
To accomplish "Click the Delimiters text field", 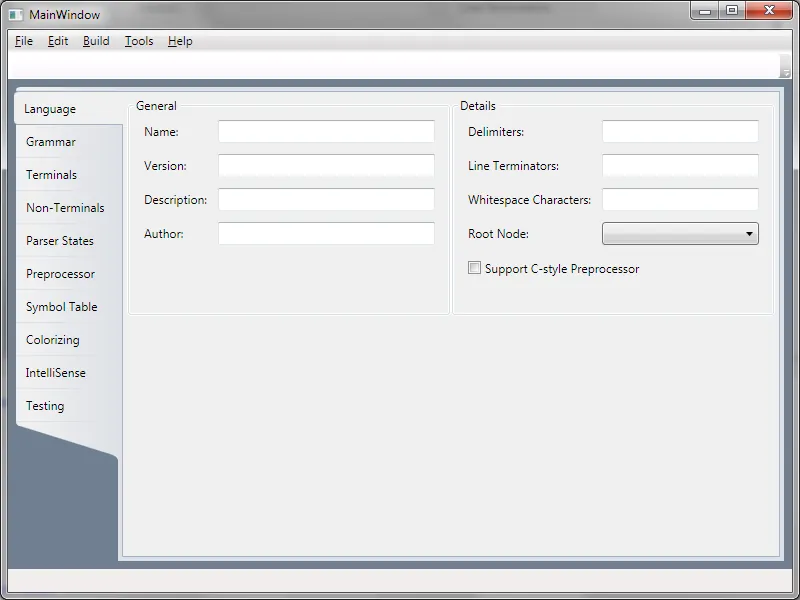I will [680, 132].
